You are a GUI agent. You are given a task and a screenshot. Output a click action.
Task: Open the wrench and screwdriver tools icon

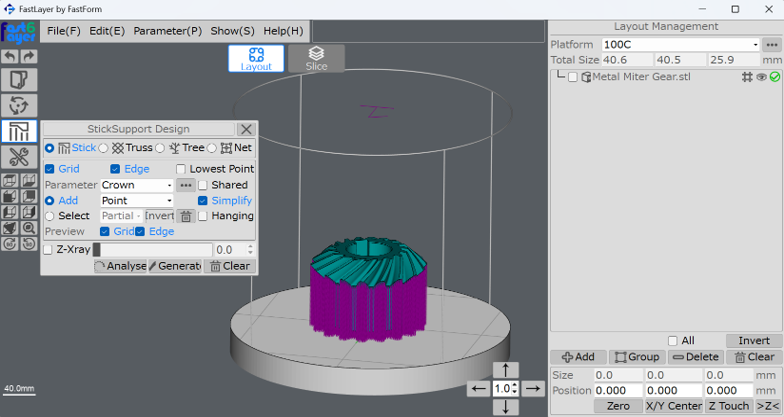pyautogui.click(x=19, y=157)
